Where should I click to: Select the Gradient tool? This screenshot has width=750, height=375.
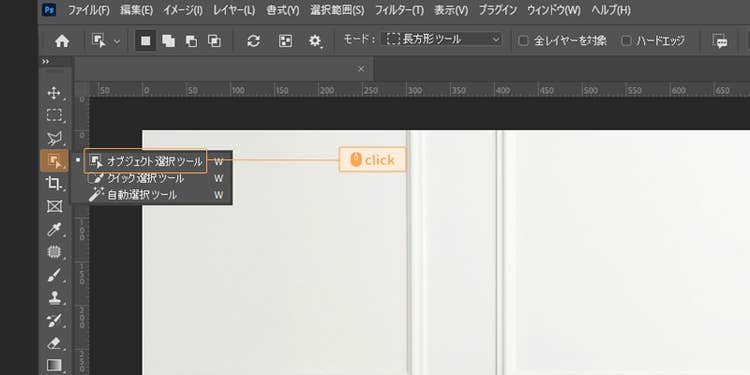click(54, 365)
